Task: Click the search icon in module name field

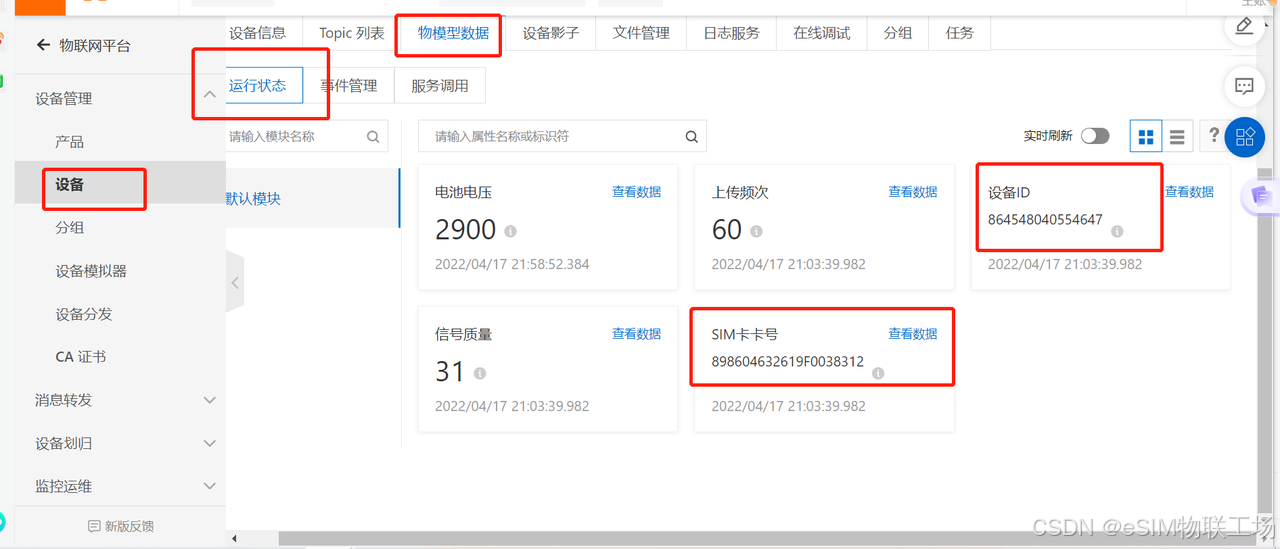Action: (x=373, y=137)
